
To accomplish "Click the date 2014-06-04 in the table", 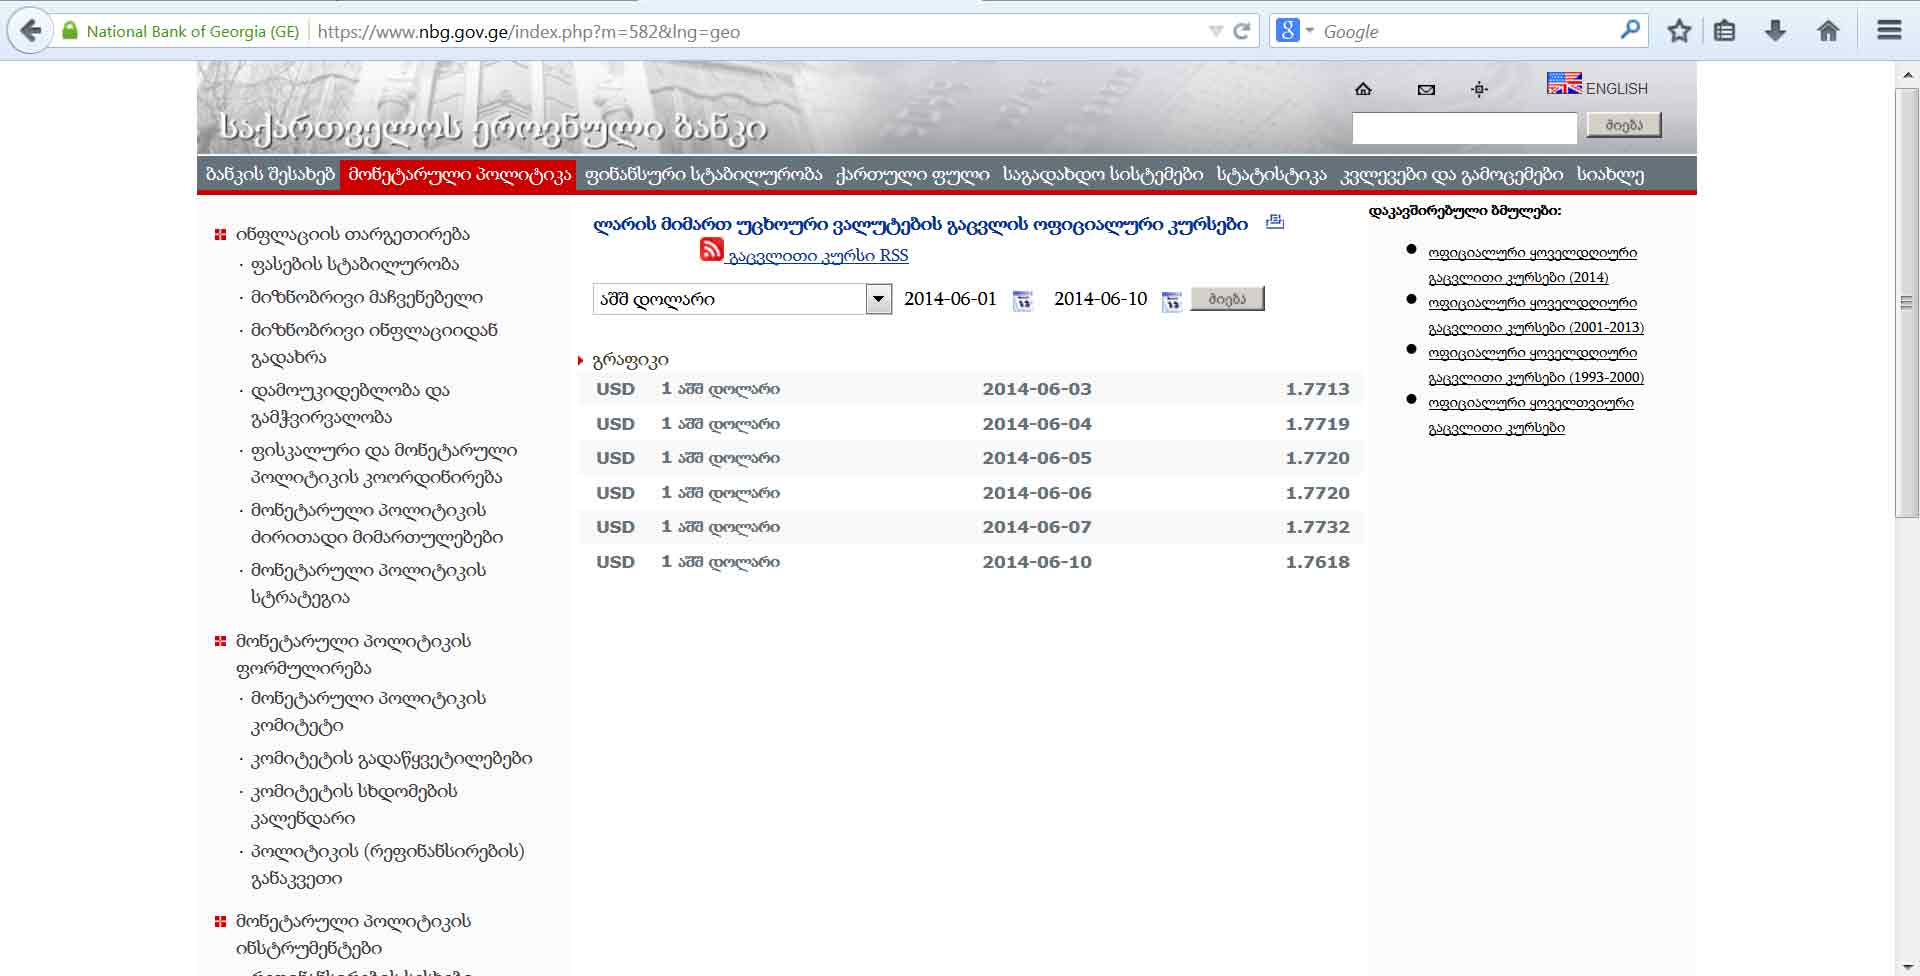I will [1037, 424].
